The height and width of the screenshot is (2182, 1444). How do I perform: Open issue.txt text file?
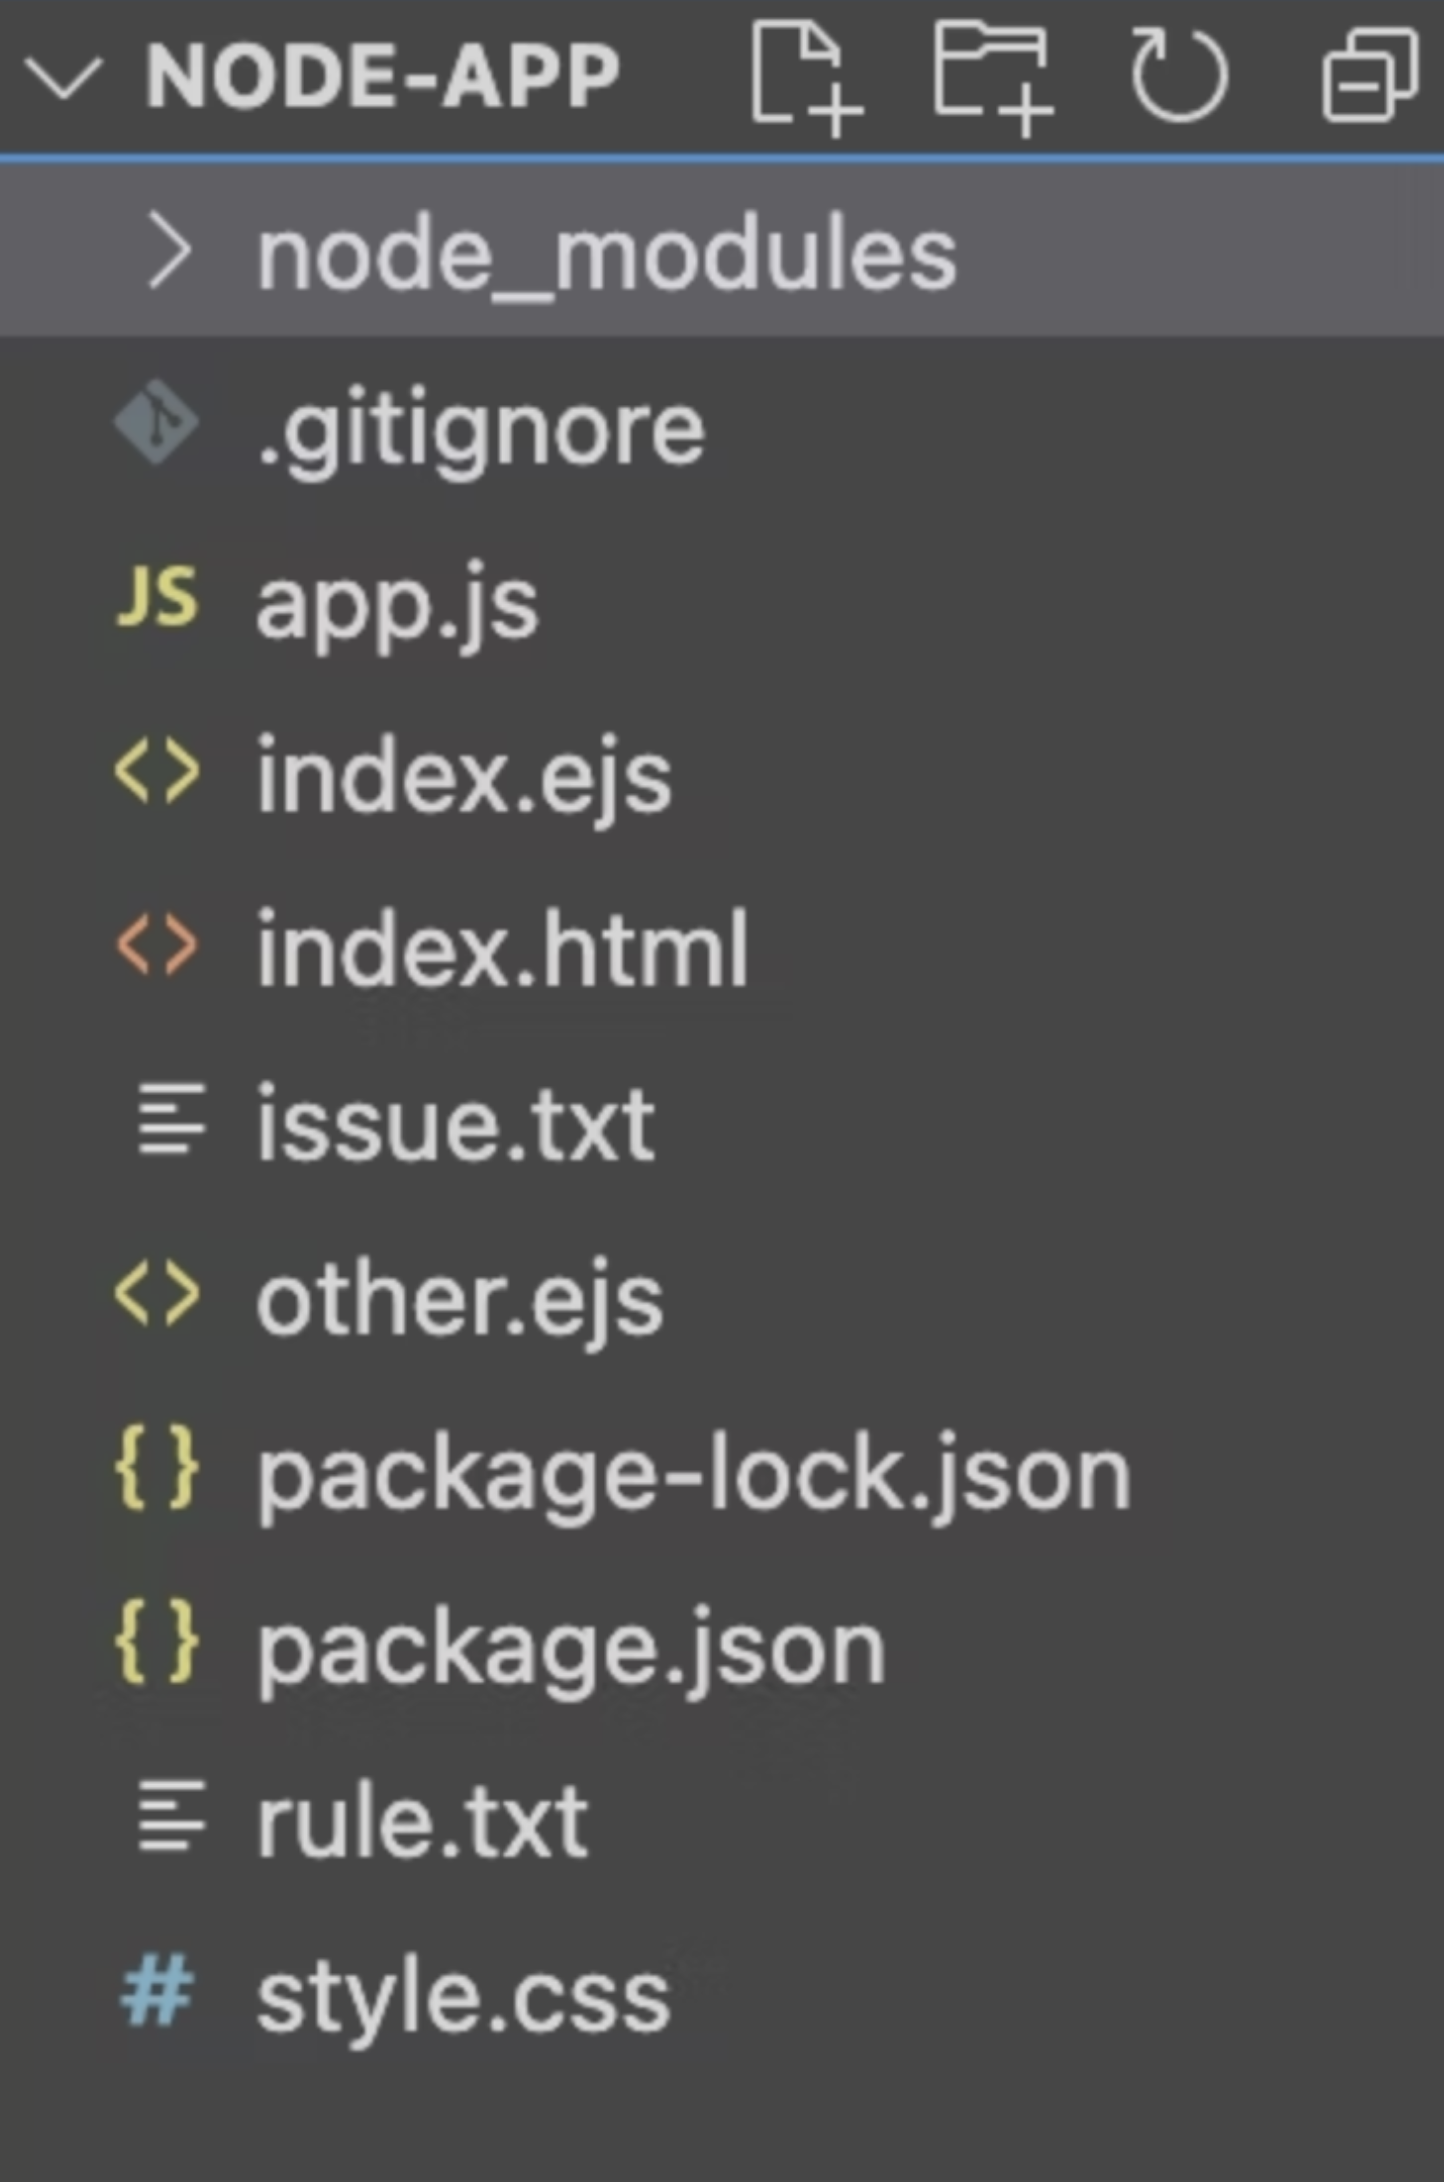coord(455,1125)
